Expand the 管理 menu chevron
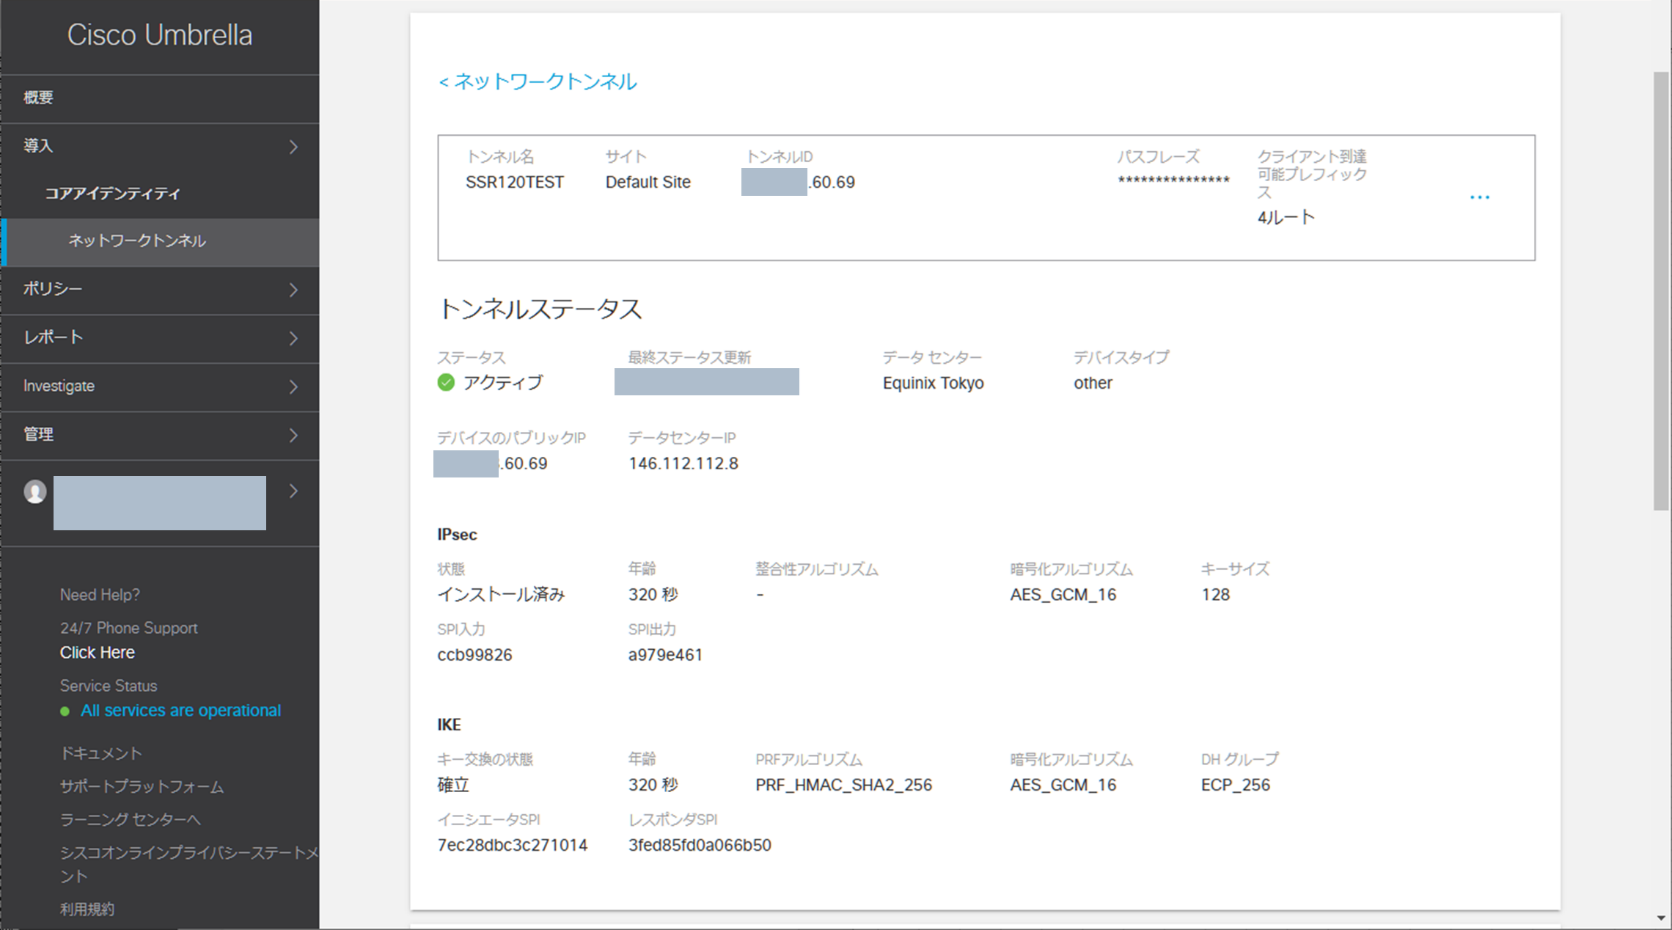The height and width of the screenshot is (930, 1672). (293, 436)
